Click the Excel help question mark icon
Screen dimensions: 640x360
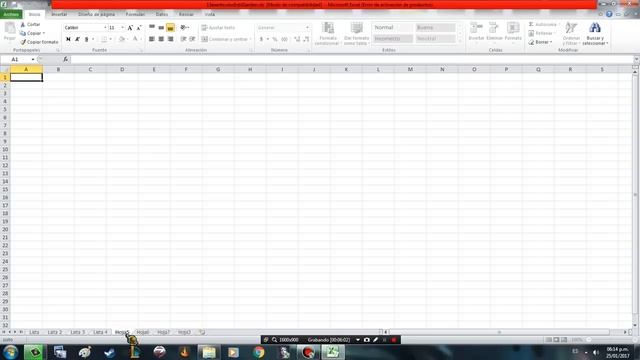point(609,14)
